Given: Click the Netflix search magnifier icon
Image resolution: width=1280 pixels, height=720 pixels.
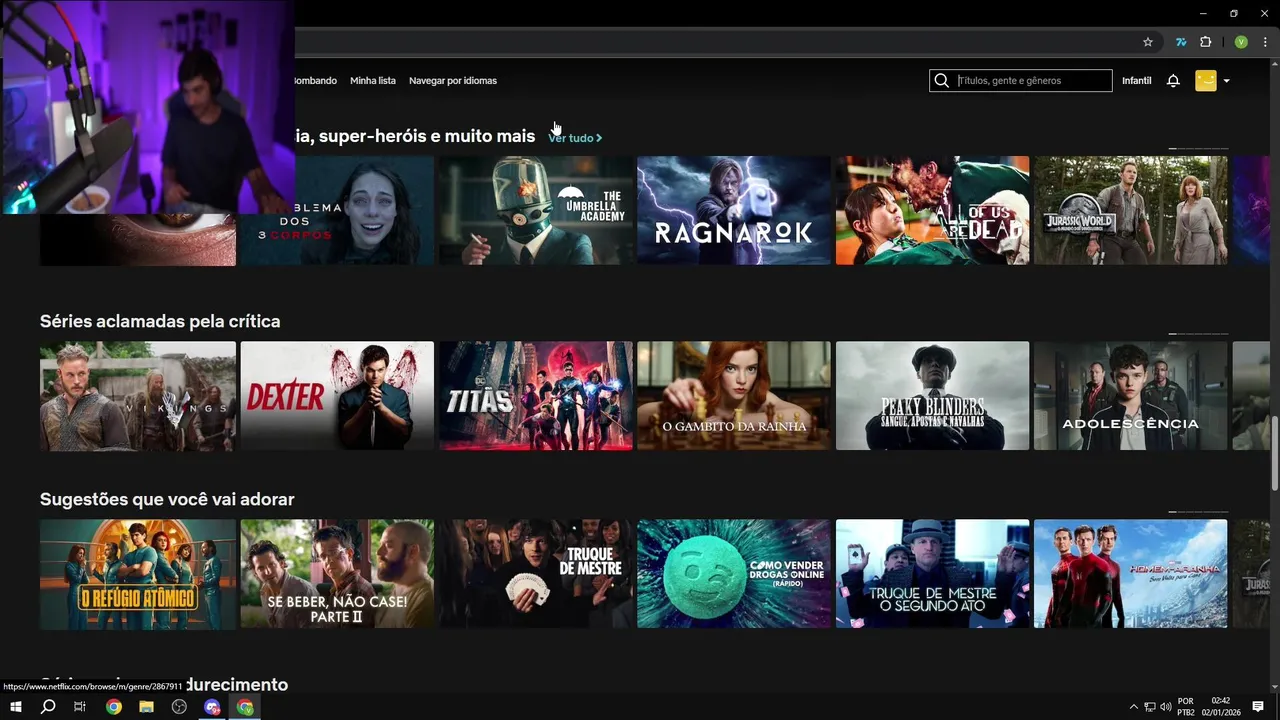Looking at the screenshot, I should [941, 81].
